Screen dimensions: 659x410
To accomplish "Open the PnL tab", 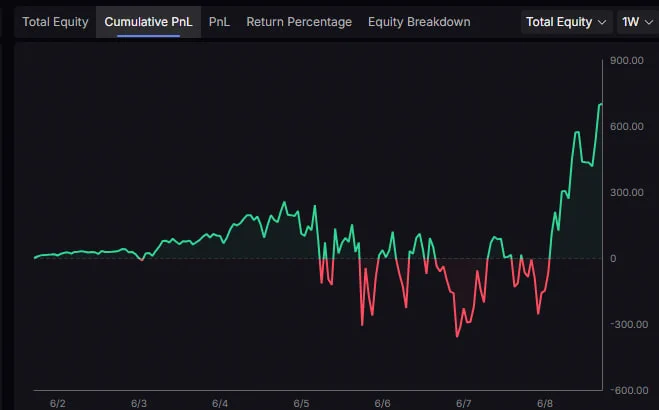I will 219,22.
